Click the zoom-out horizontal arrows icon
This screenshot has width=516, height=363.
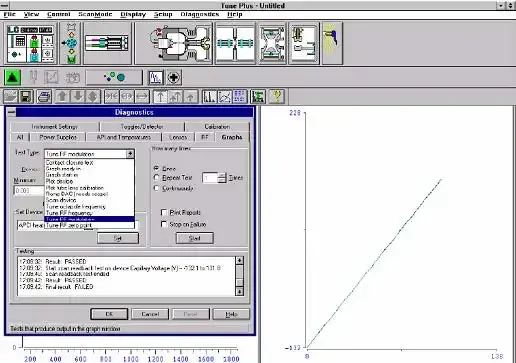(x=127, y=97)
